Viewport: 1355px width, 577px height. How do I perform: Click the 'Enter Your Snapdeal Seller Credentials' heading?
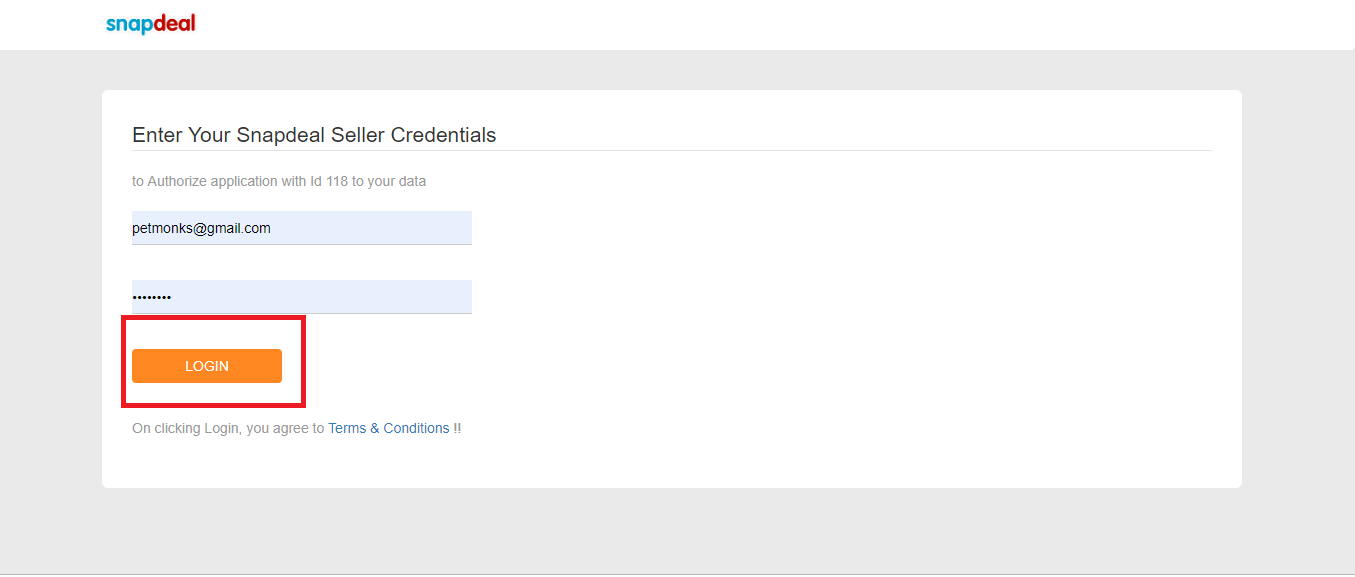(x=314, y=135)
